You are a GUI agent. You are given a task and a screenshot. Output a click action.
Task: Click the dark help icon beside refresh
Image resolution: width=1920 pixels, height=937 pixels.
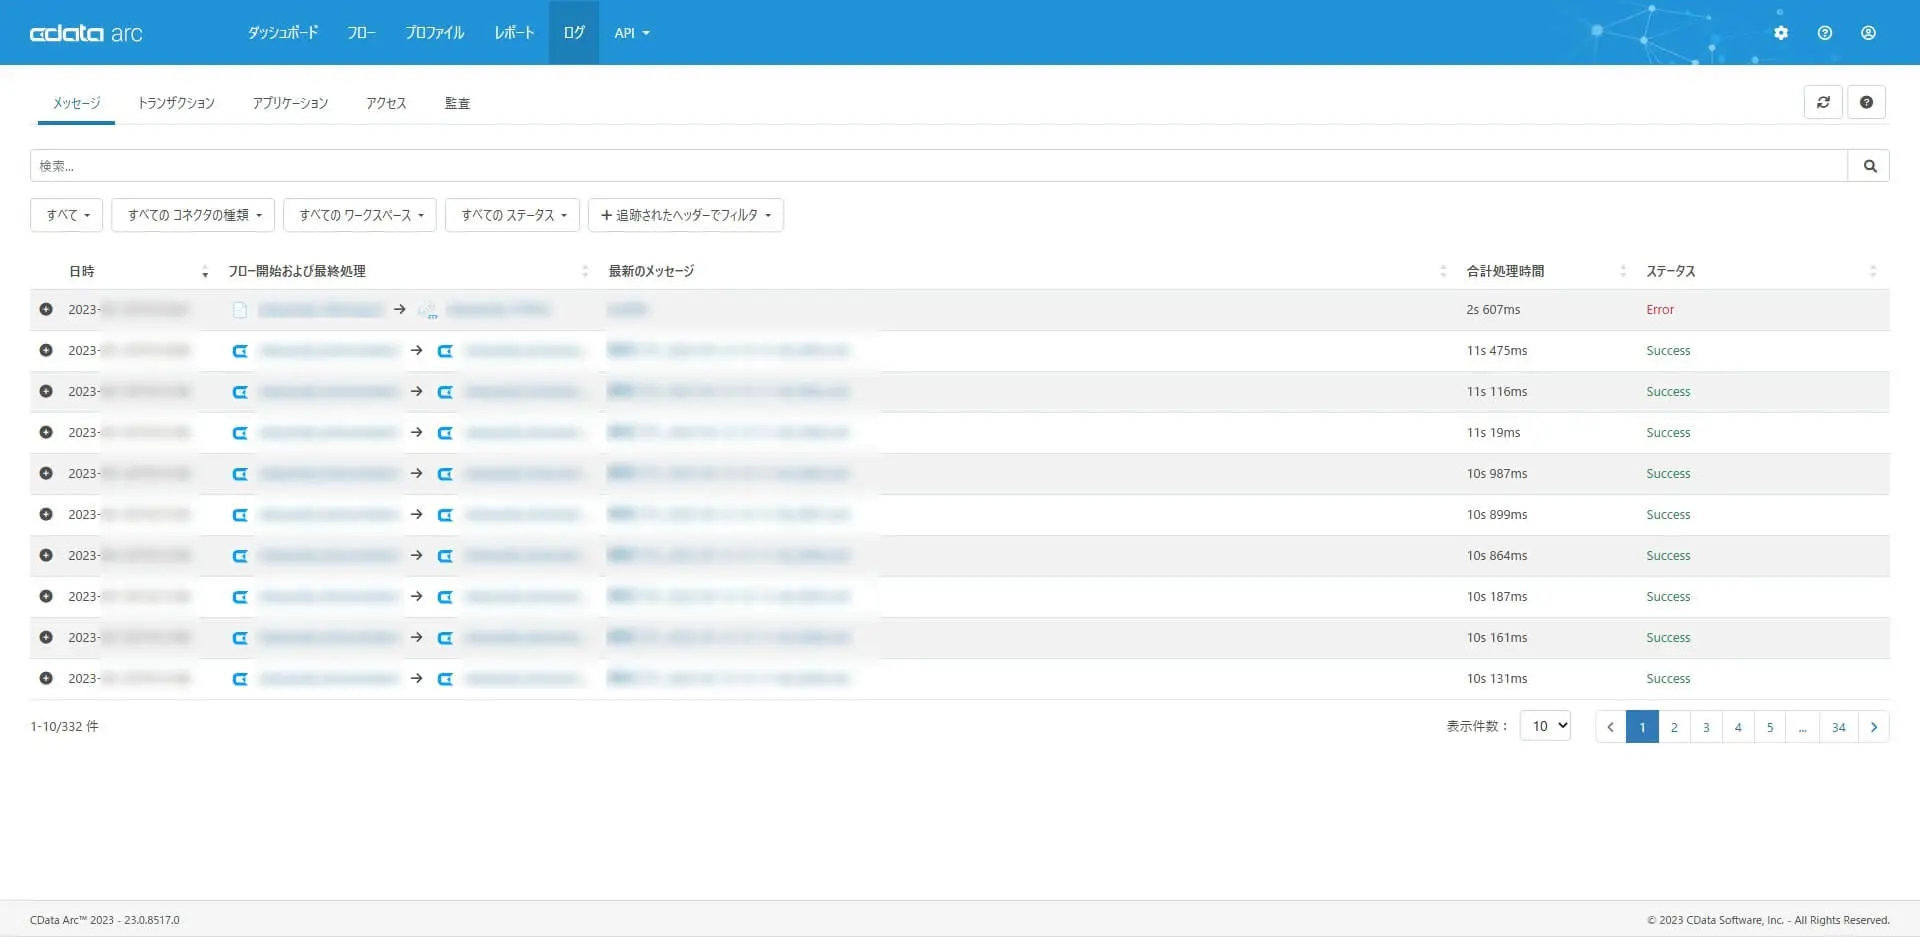click(x=1866, y=102)
